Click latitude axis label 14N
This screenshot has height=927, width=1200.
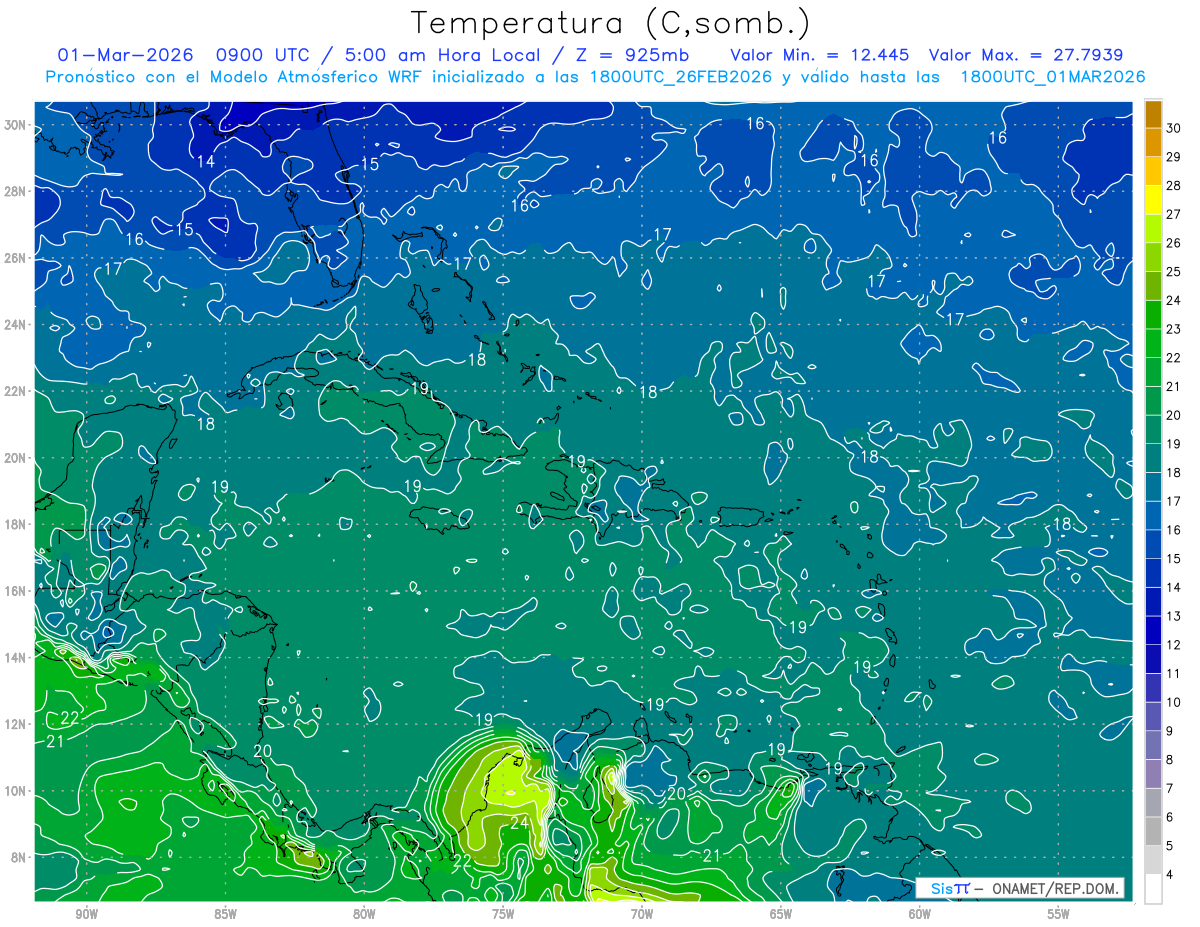point(17,657)
